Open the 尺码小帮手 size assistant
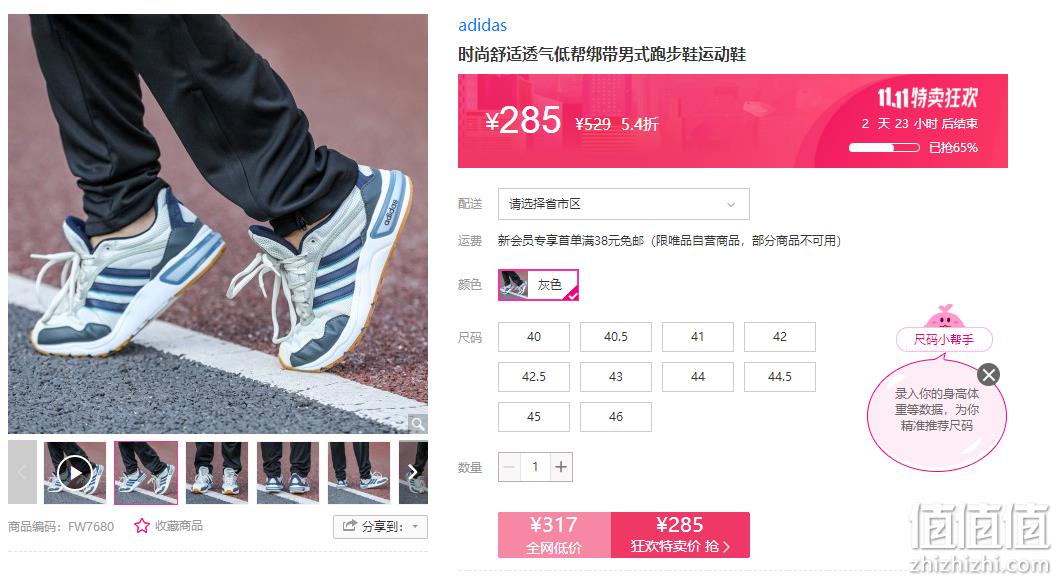This screenshot has width=1059, height=582. tap(944, 340)
